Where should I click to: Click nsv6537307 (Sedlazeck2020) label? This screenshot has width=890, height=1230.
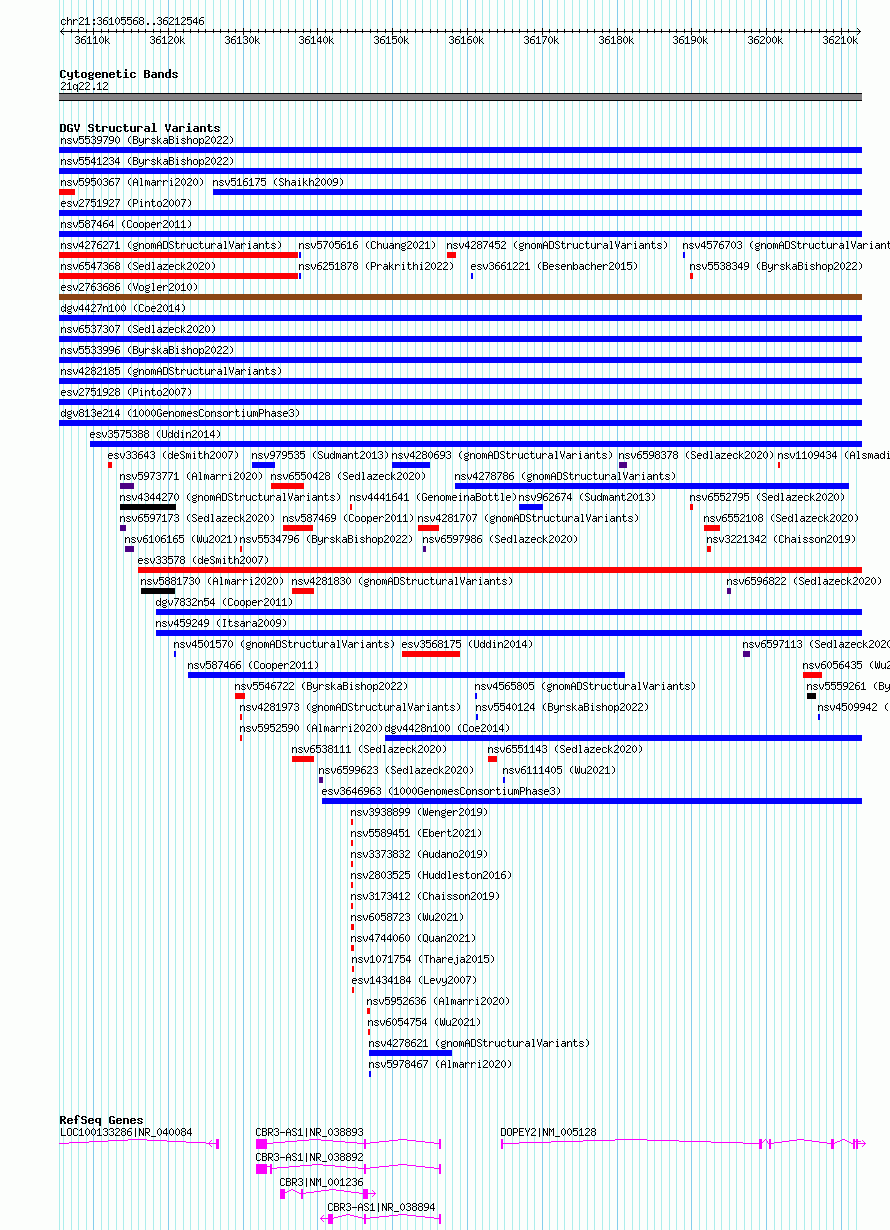pyautogui.click(x=138, y=329)
